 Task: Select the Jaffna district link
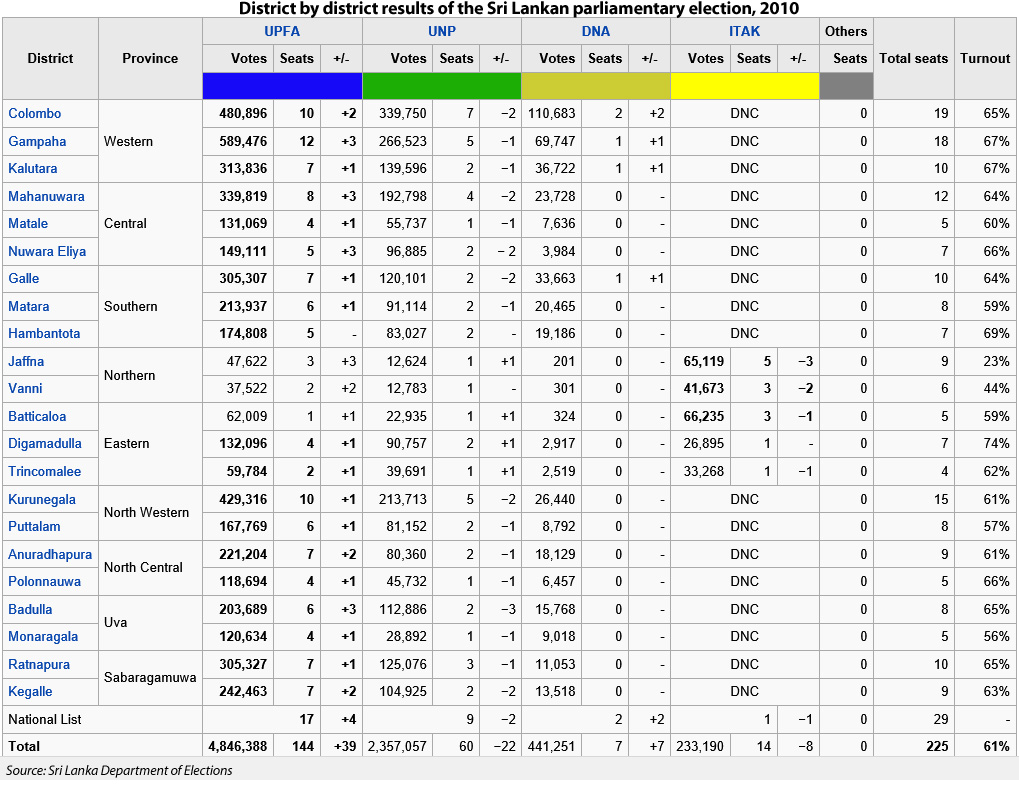click(26, 362)
